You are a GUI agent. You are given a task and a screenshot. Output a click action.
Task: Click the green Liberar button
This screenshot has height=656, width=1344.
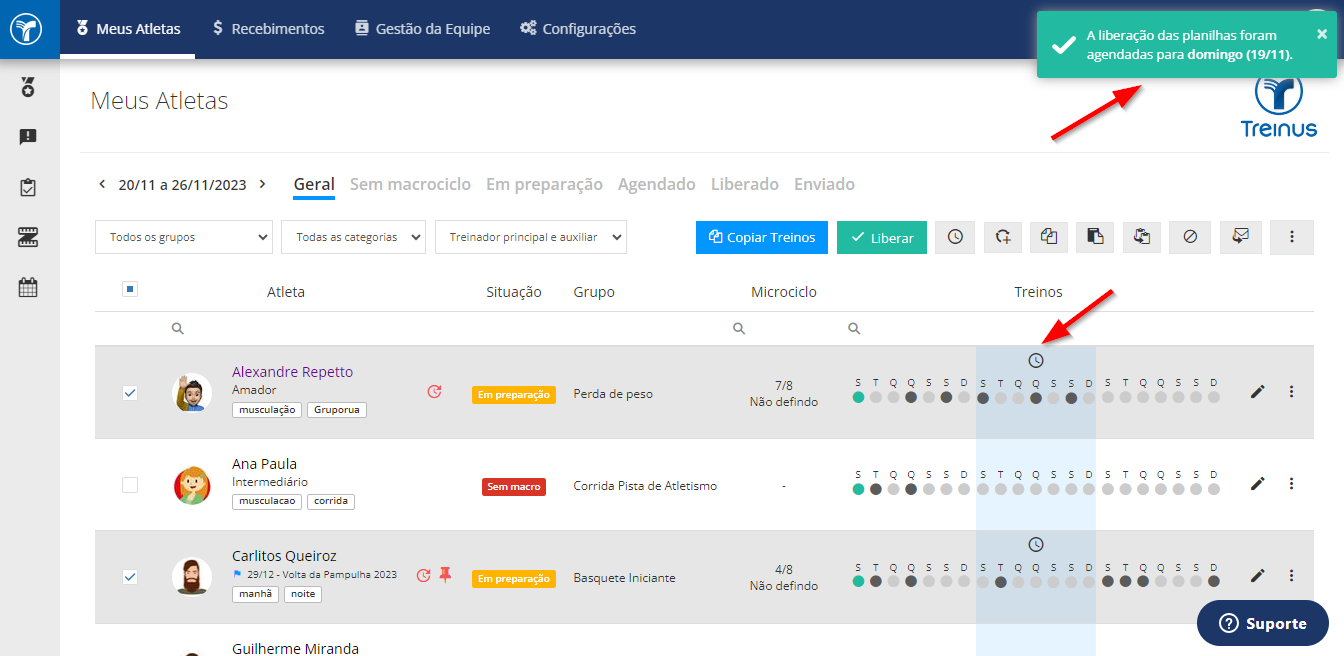point(882,237)
